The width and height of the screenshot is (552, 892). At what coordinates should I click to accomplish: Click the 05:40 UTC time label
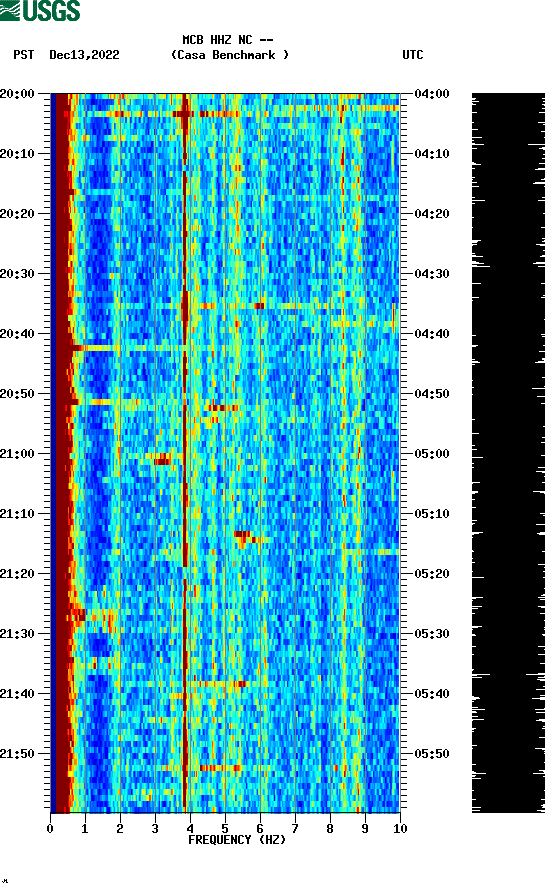pyautogui.click(x=432, y=693)
